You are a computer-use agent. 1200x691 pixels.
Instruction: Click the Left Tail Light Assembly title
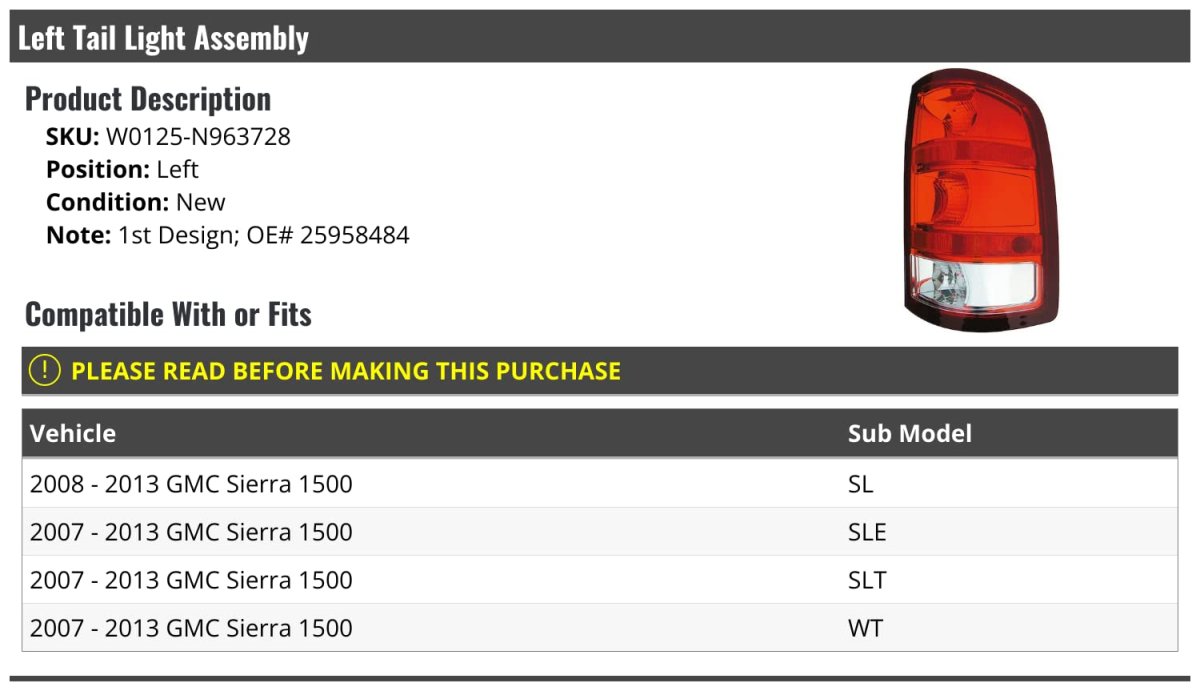(163, 38)
